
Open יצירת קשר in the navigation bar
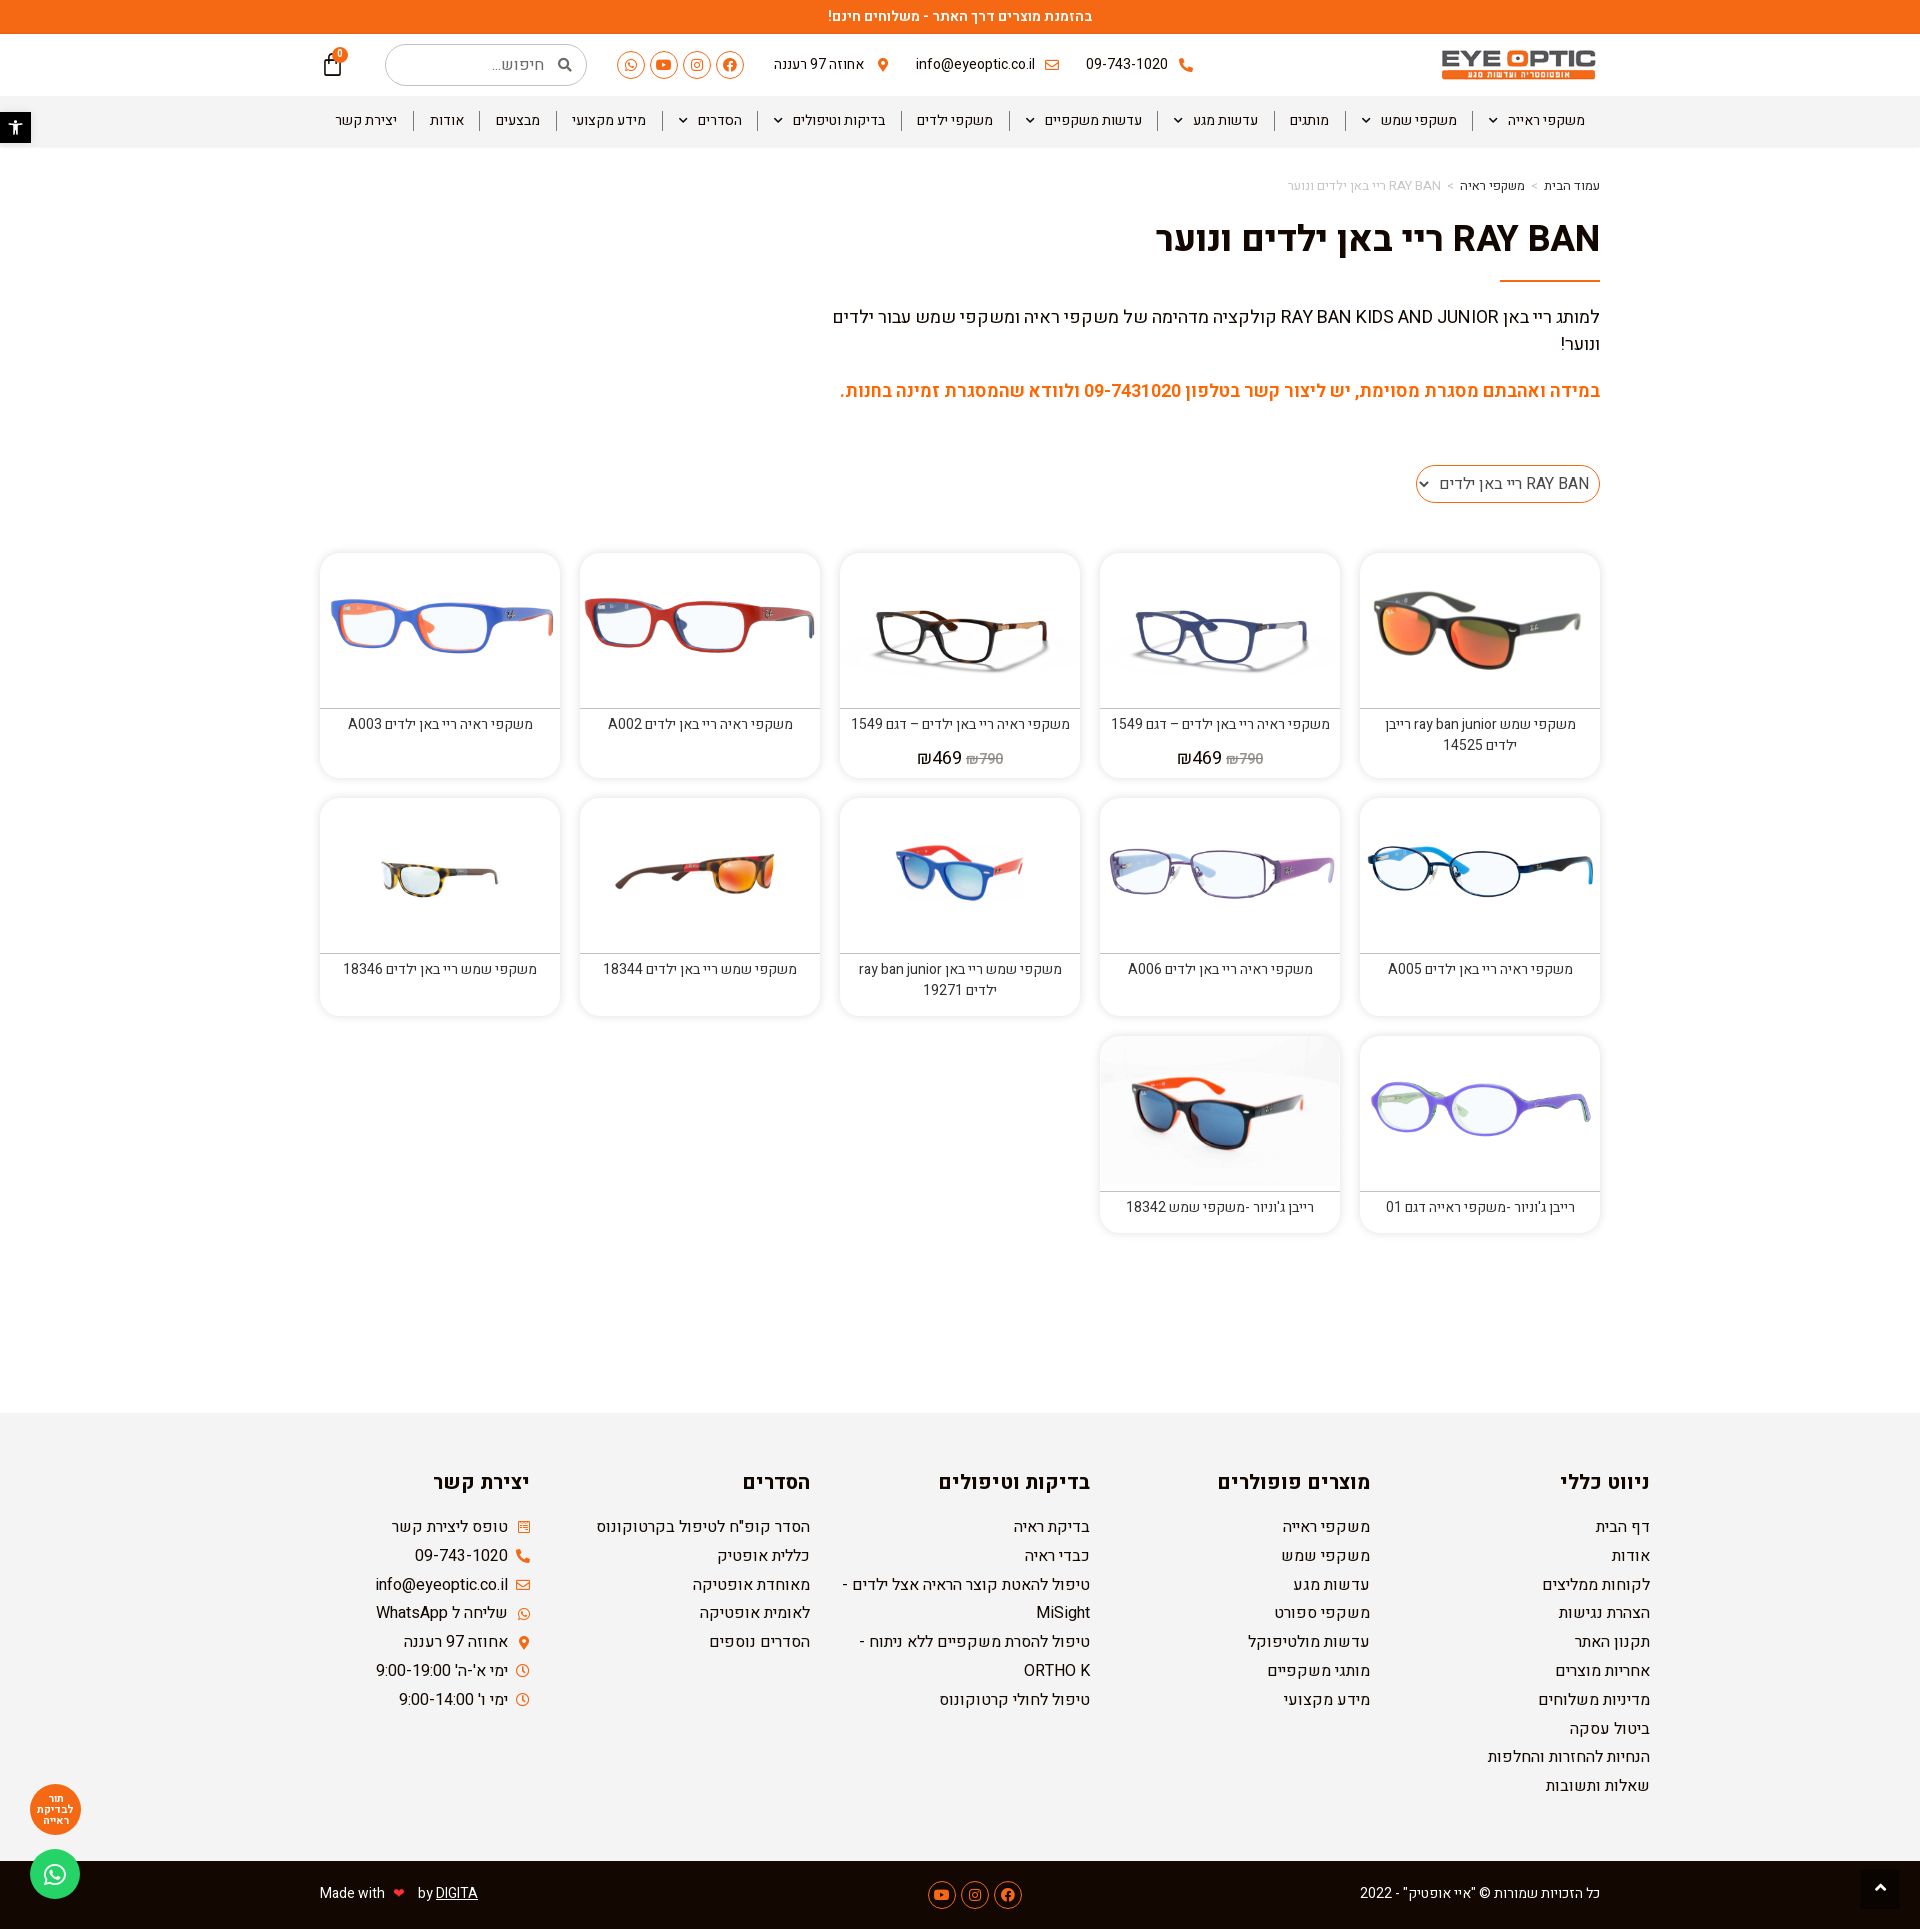[366, 121]
